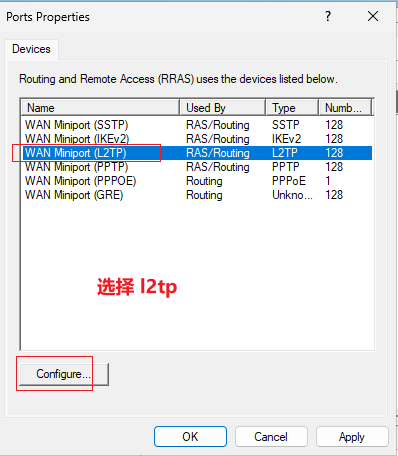
Task: Click the L2TP type cell
Action: pyautogui.click(x=285, y=153)
